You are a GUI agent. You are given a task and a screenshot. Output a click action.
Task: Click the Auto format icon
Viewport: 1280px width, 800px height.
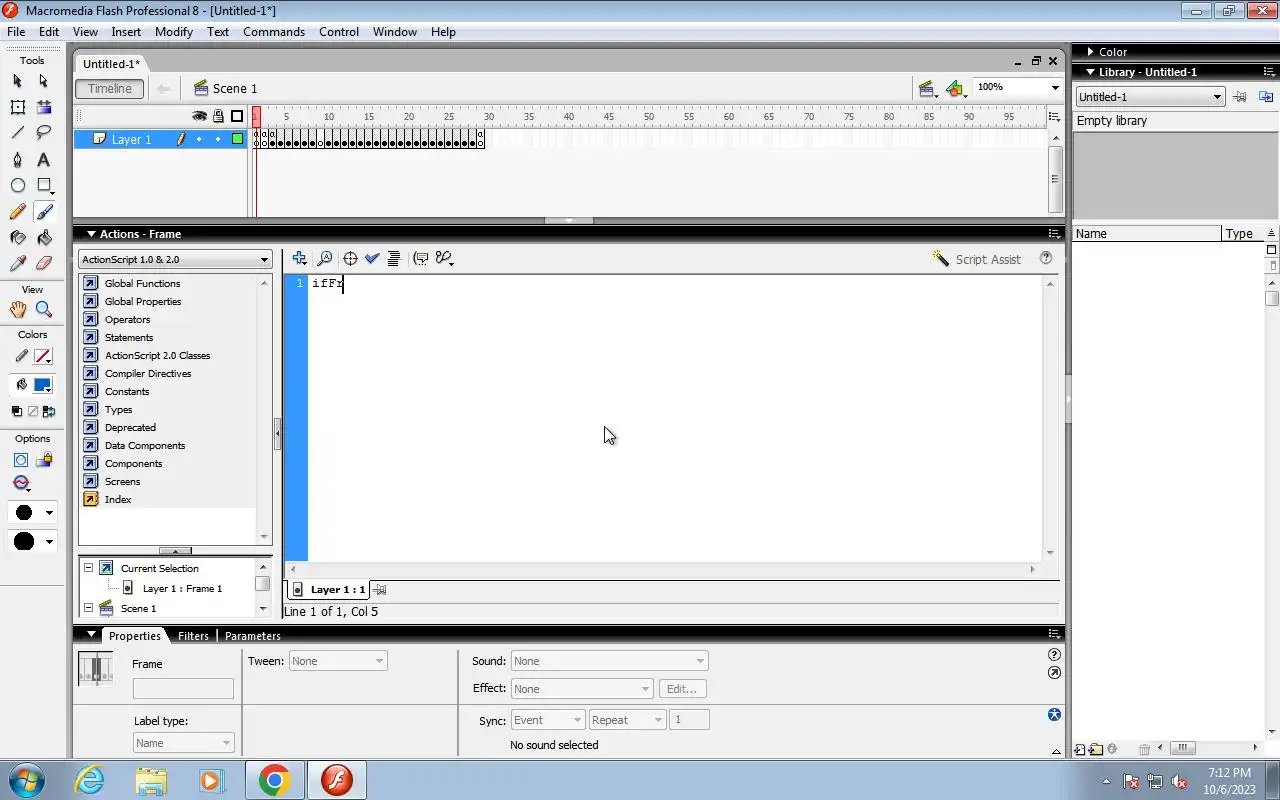(x=394, y=258)
